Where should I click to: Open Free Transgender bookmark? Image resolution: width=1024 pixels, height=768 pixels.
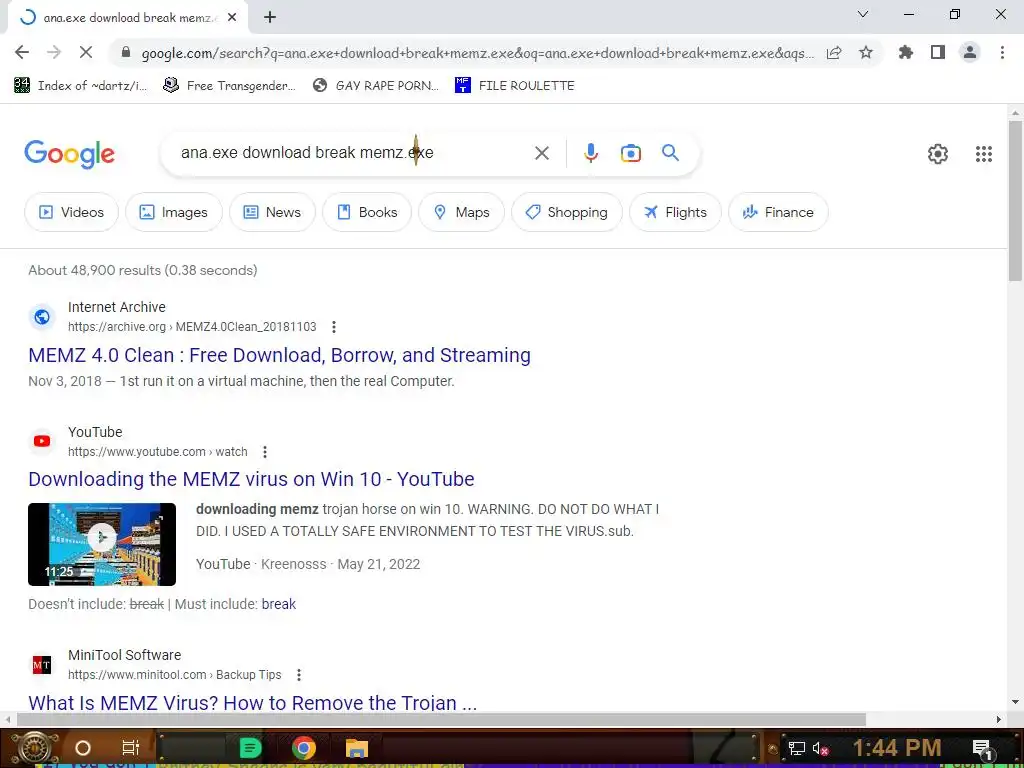click(229, 86)
